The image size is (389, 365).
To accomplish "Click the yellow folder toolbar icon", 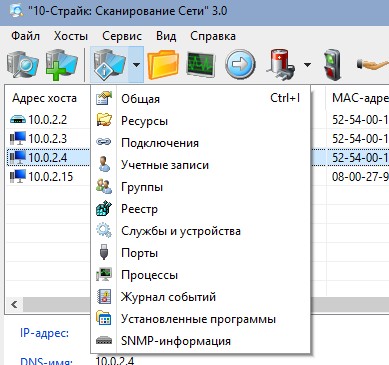I will click(163, 65).
